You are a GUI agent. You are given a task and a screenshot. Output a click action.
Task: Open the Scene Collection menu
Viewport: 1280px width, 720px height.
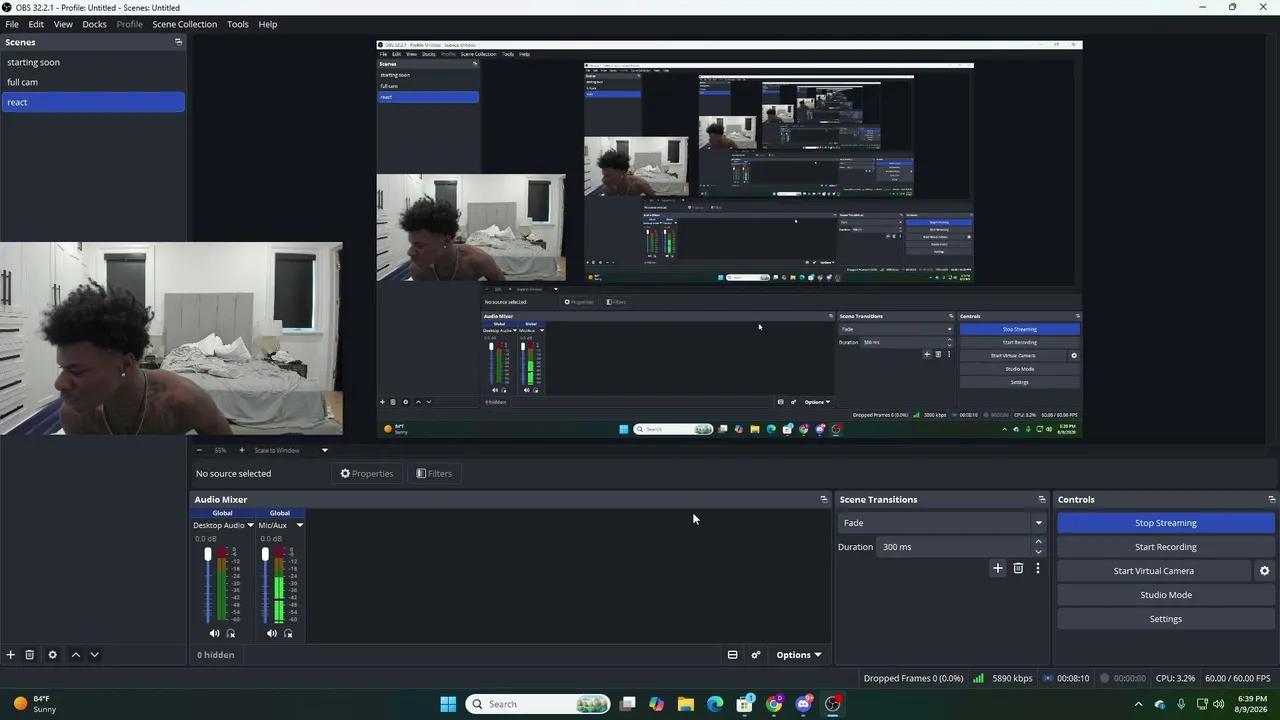click(184, 24)
